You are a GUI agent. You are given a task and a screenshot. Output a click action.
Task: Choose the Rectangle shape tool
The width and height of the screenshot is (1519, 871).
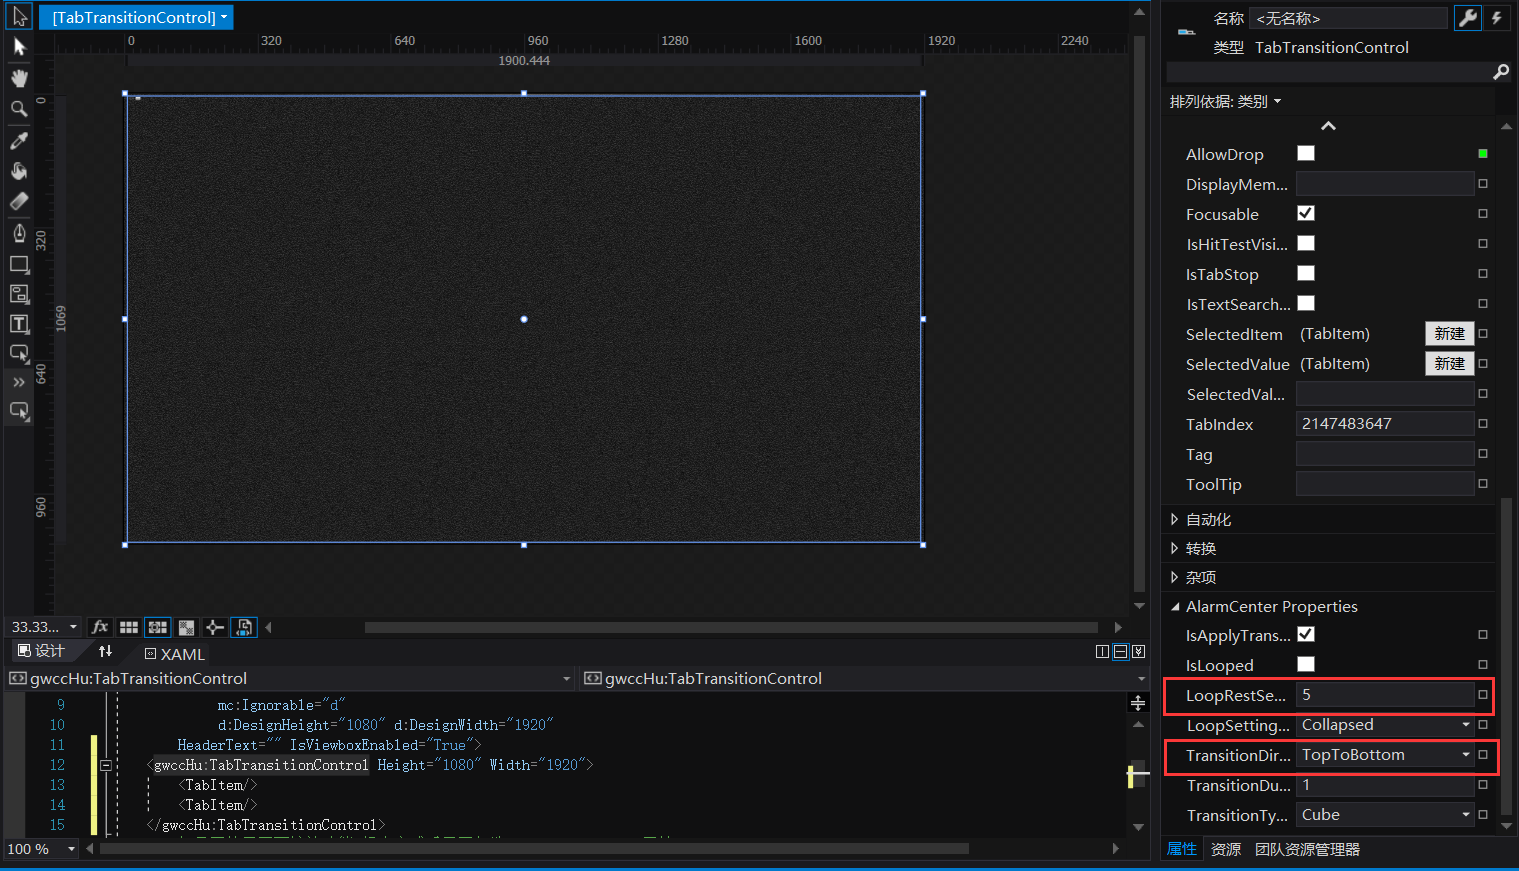pos(19,264)
